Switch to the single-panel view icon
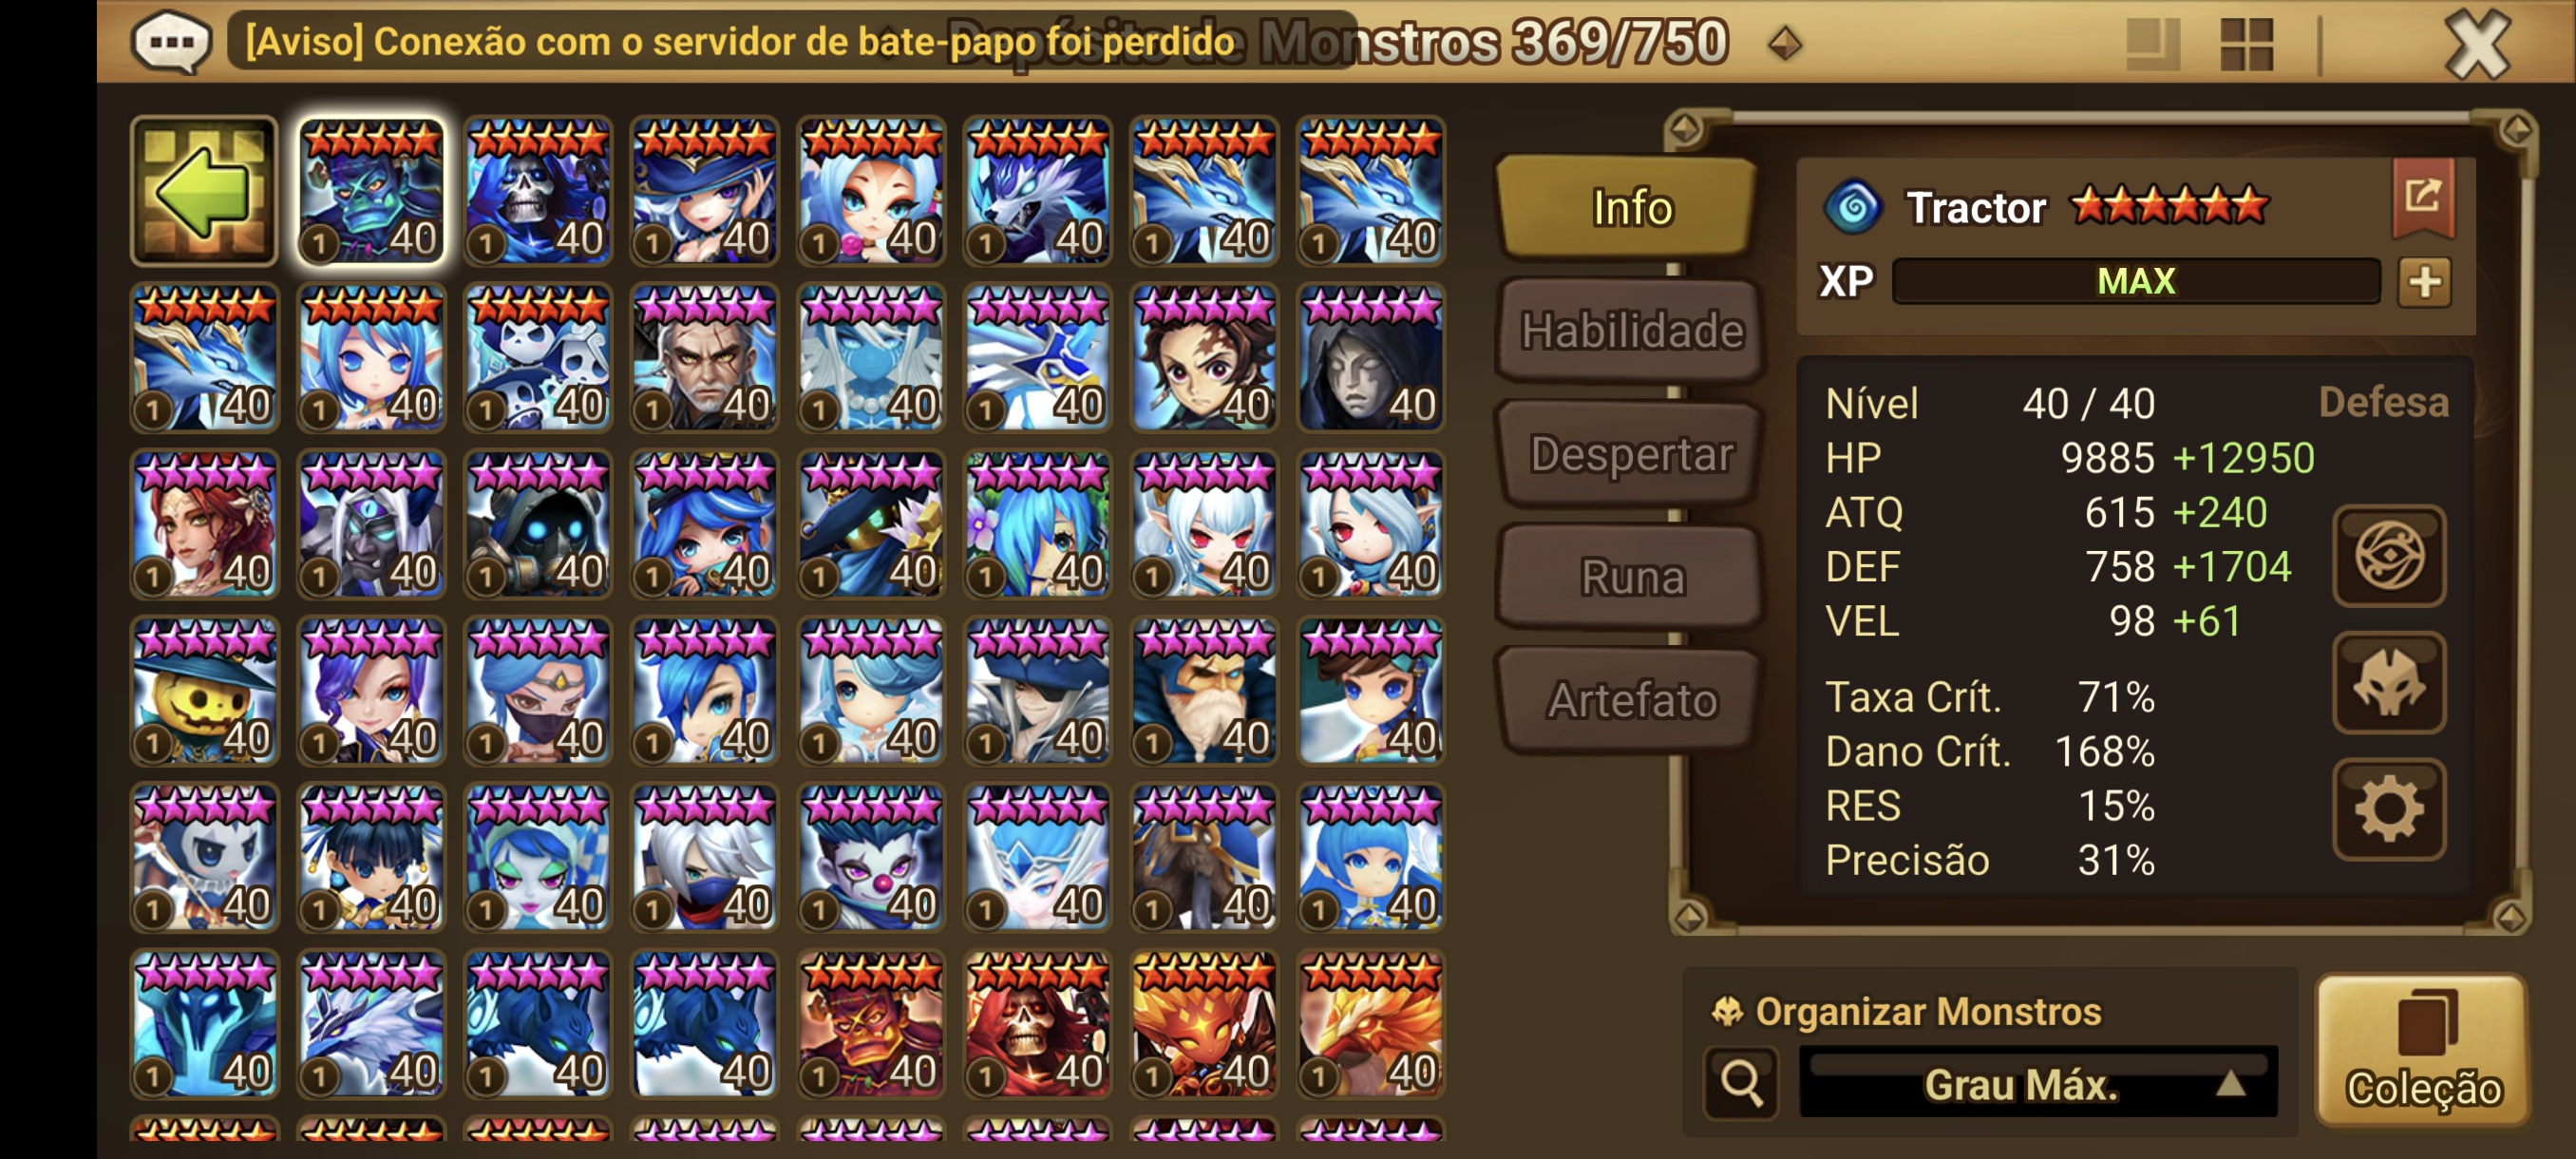The width and height of the screenshot is (2576, 1159). [2152, 44]
